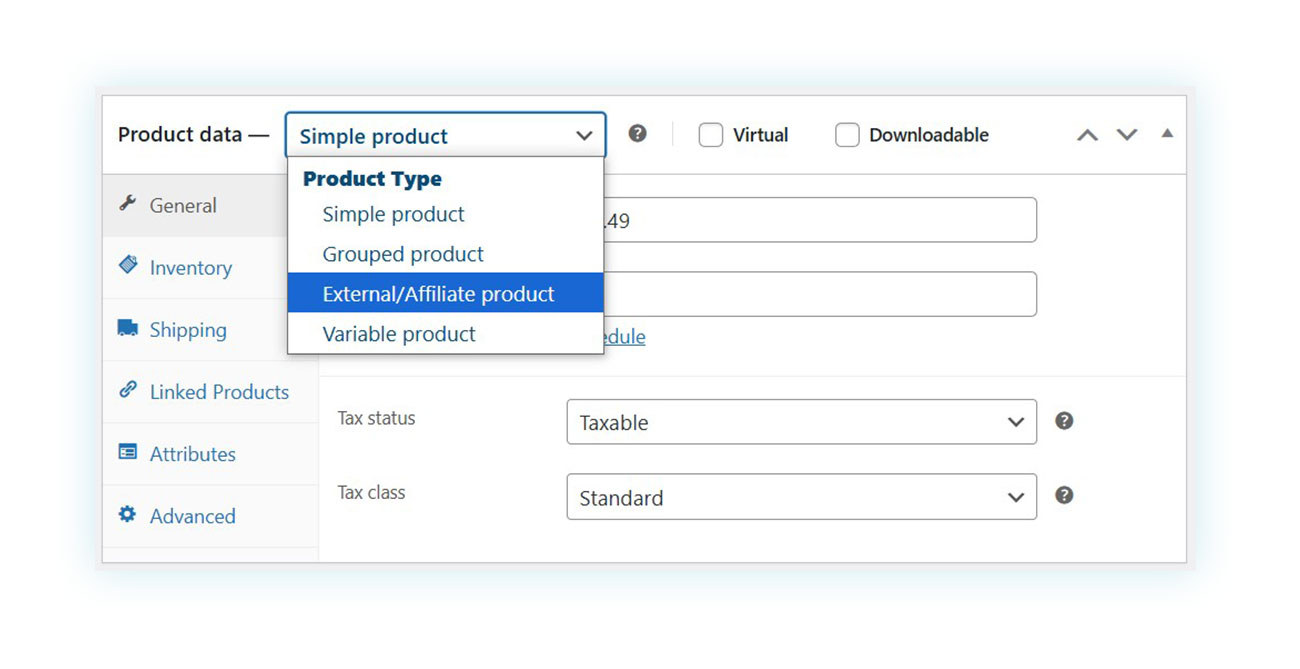Click the Attributes list icon
Screen dimensions: 1300x669
point(127,452)
